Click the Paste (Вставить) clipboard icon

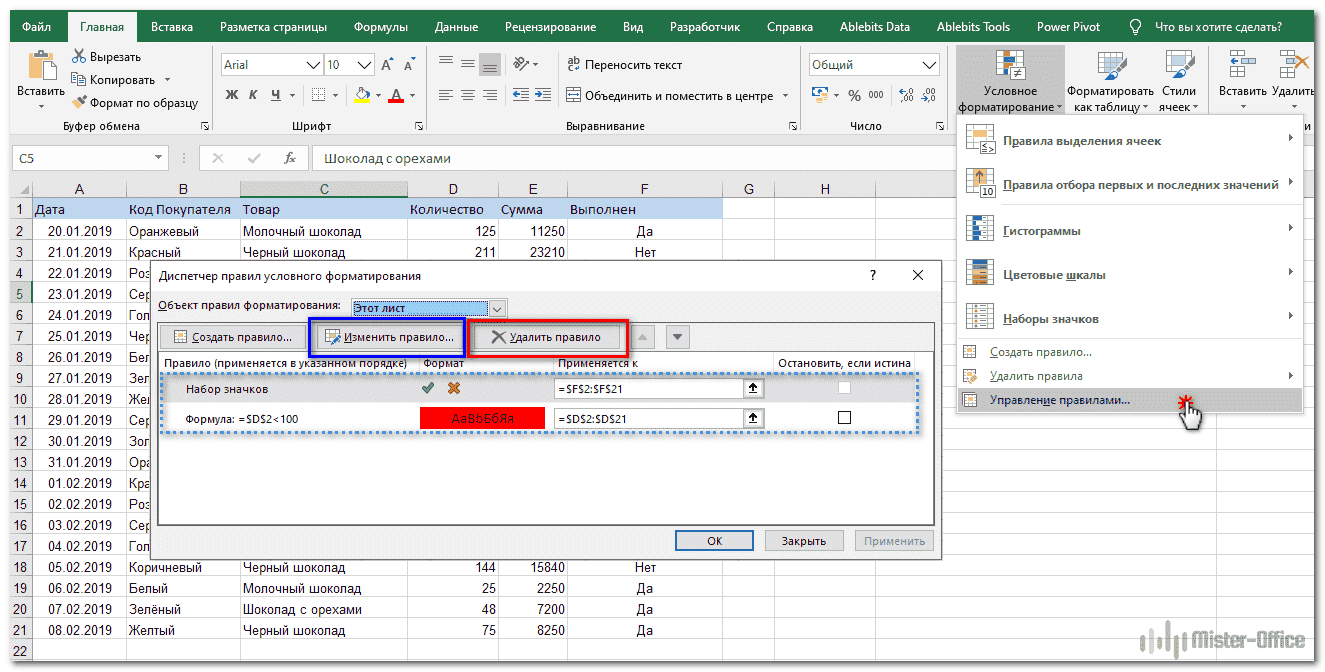41,66
